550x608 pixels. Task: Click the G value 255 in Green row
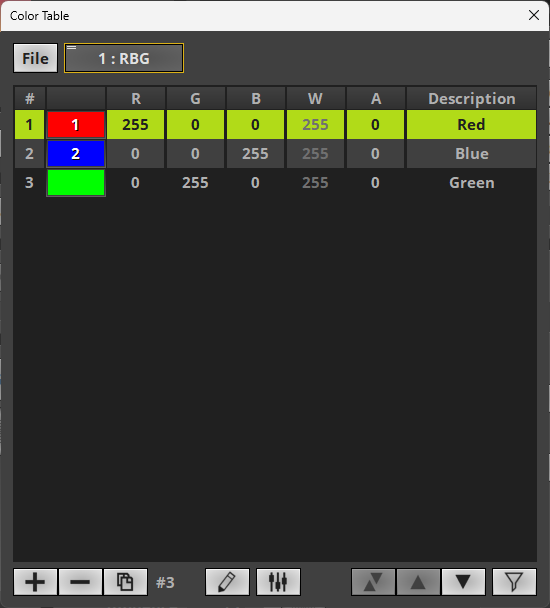[x=195, y=183]
